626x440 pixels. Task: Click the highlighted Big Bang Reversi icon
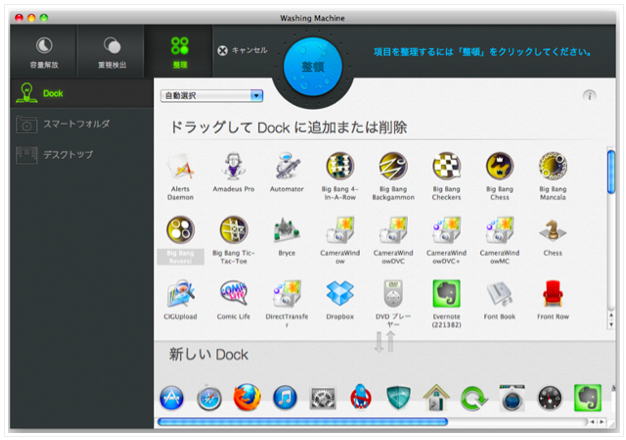[x=180, y=230]
